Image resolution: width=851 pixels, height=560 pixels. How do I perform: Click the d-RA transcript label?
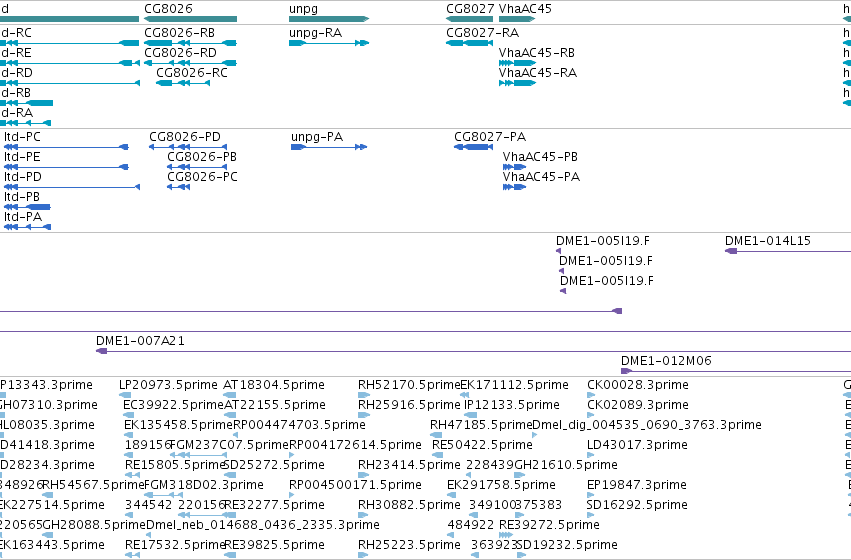point(17,113)
